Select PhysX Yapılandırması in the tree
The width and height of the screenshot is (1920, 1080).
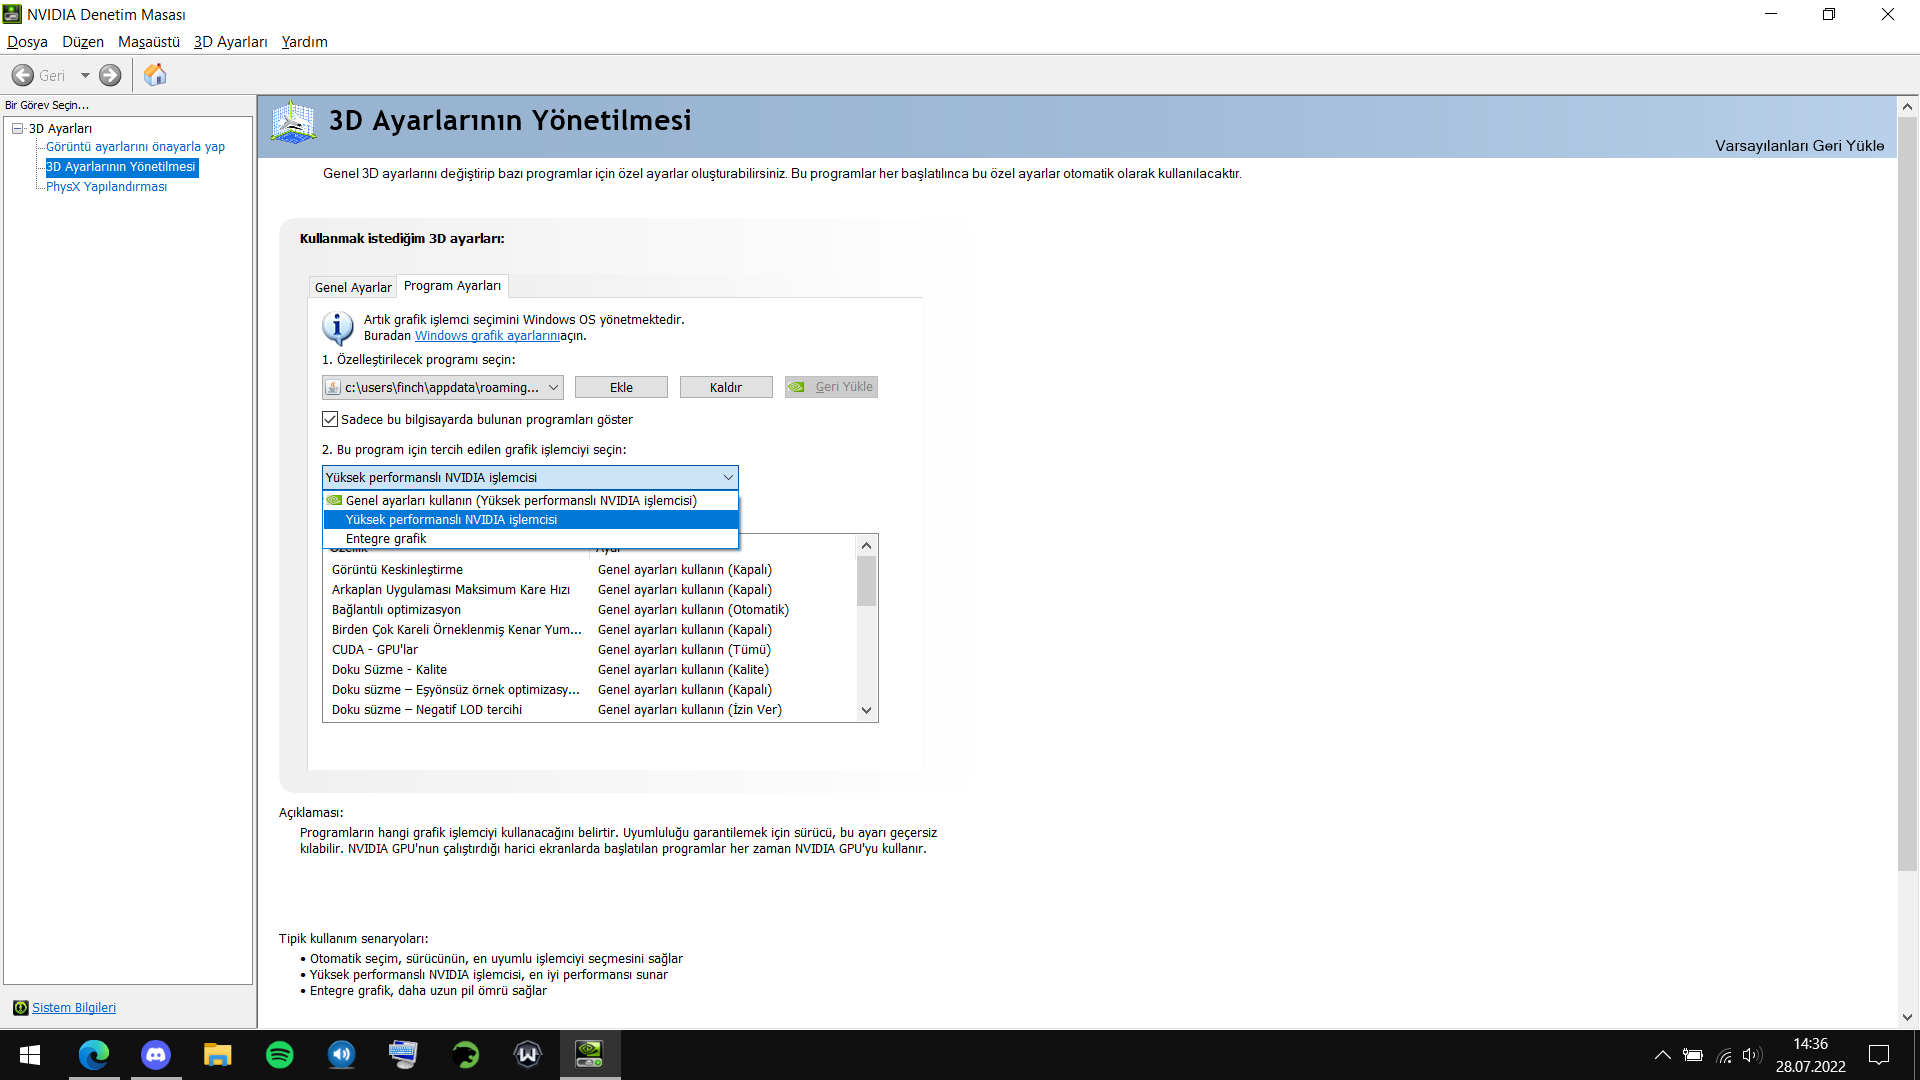(x=106, y=186)
